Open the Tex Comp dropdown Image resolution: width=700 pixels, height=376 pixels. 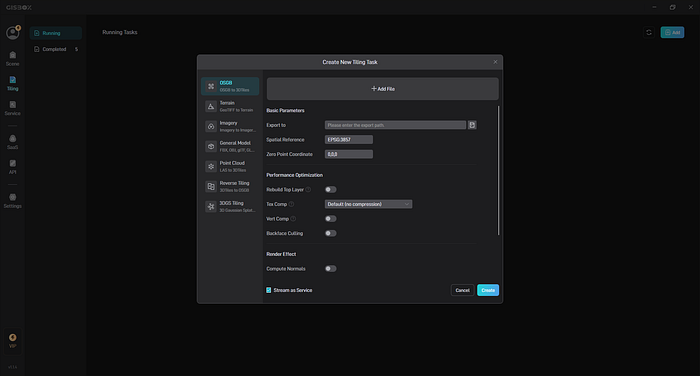point(368,204)
